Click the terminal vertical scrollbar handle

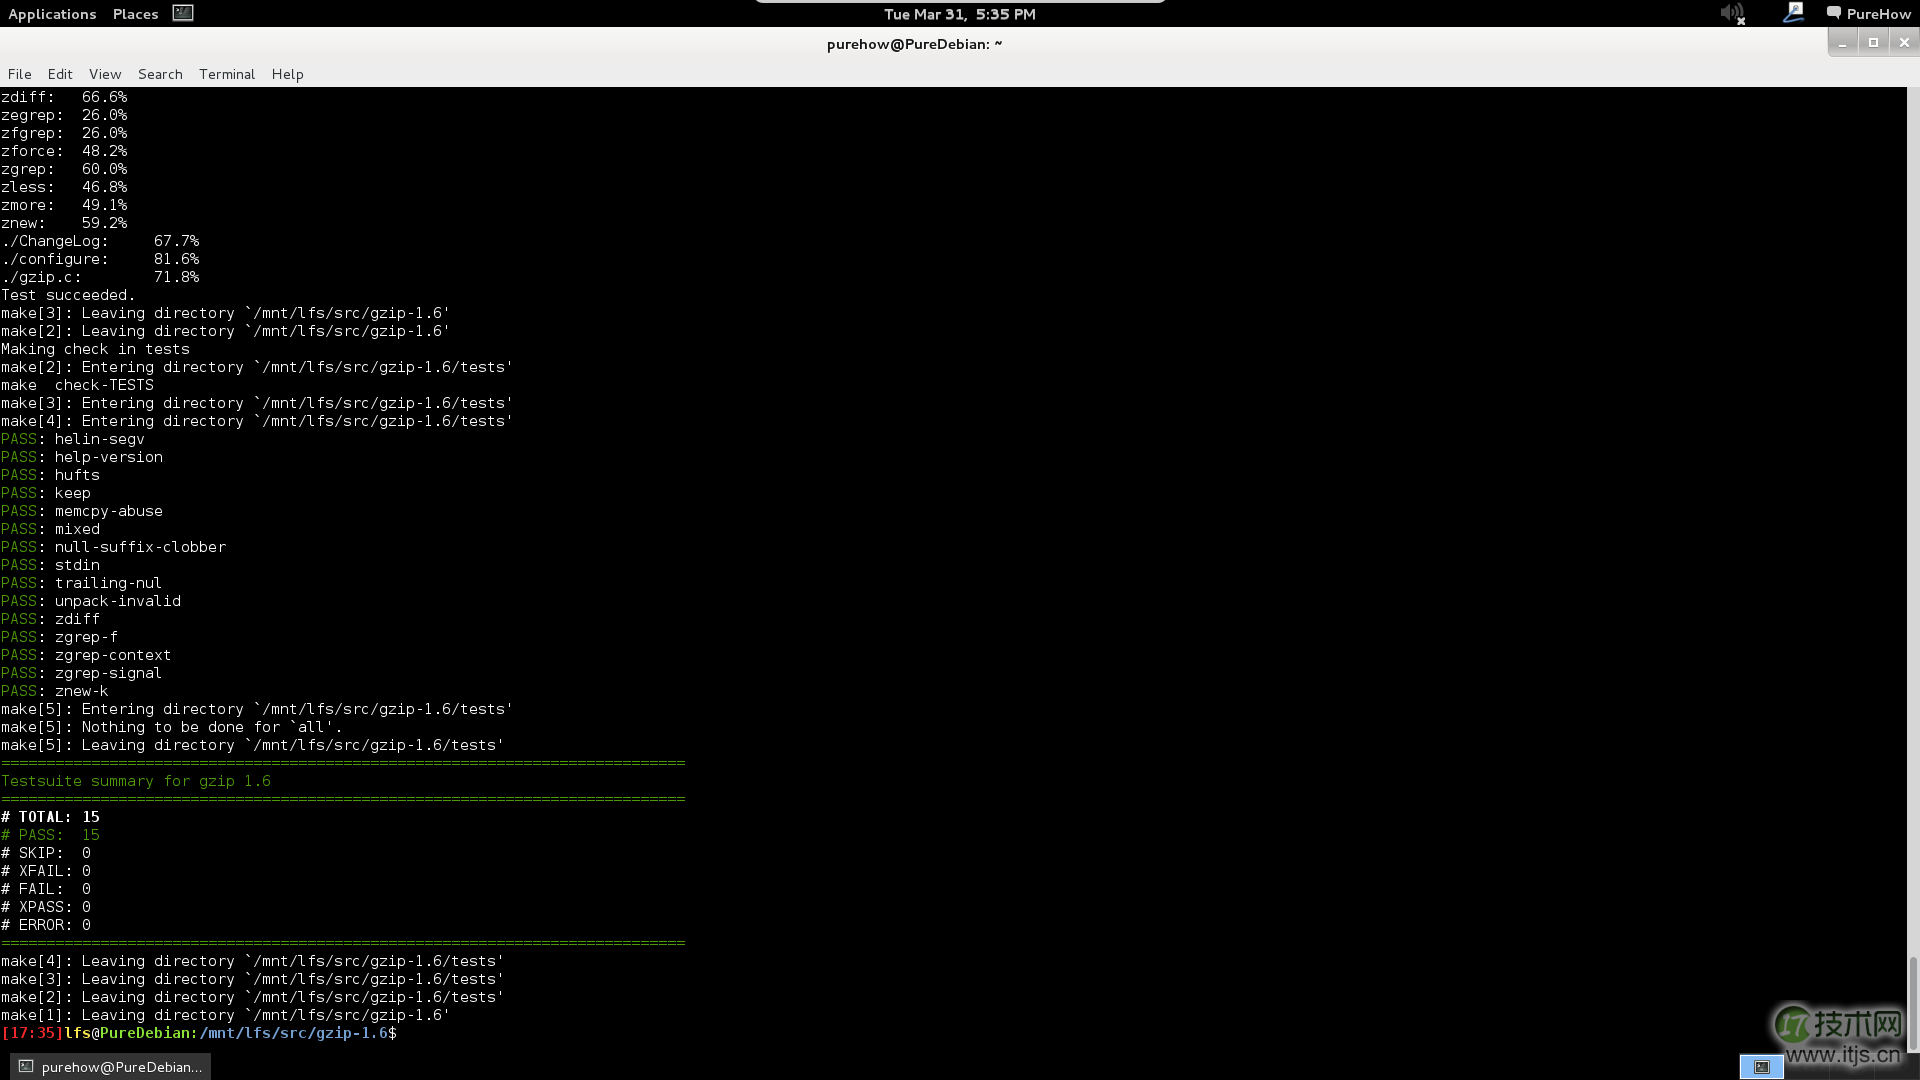[1913, 1003]
